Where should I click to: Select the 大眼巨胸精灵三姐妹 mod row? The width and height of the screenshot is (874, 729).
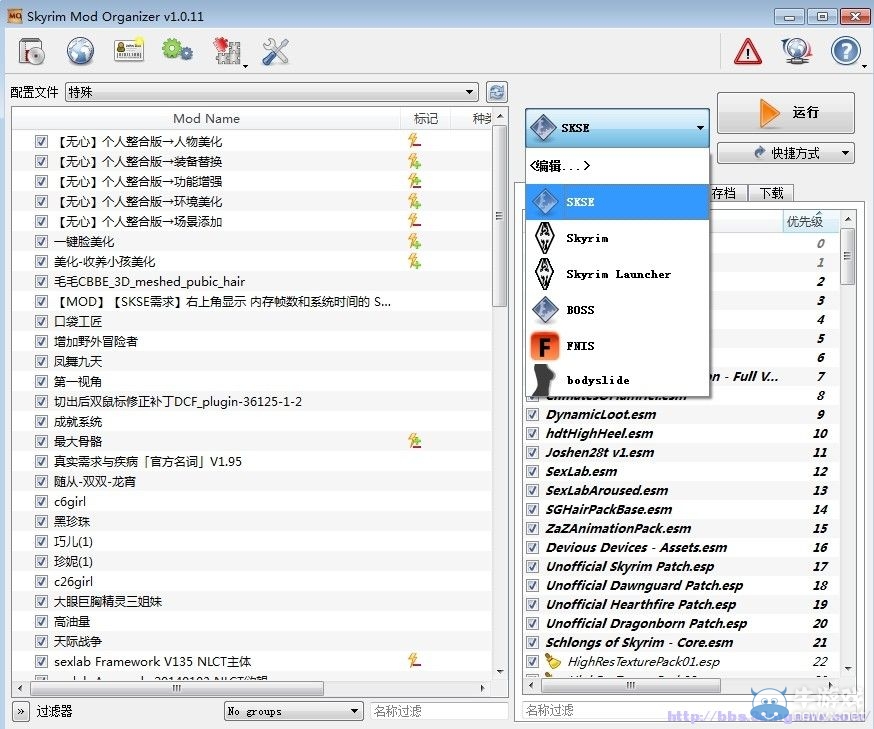pos(252,601)
